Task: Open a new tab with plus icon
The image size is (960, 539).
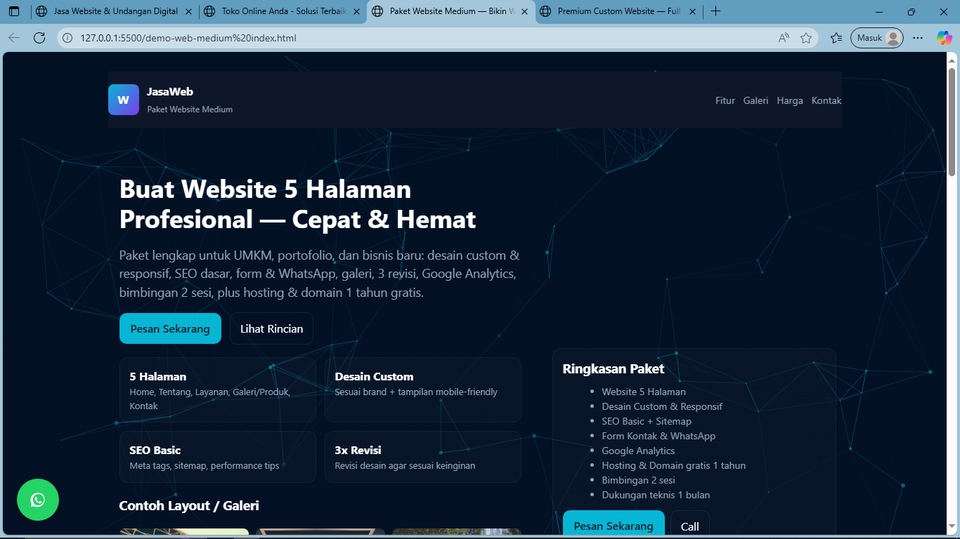Action: coord(715,11)
